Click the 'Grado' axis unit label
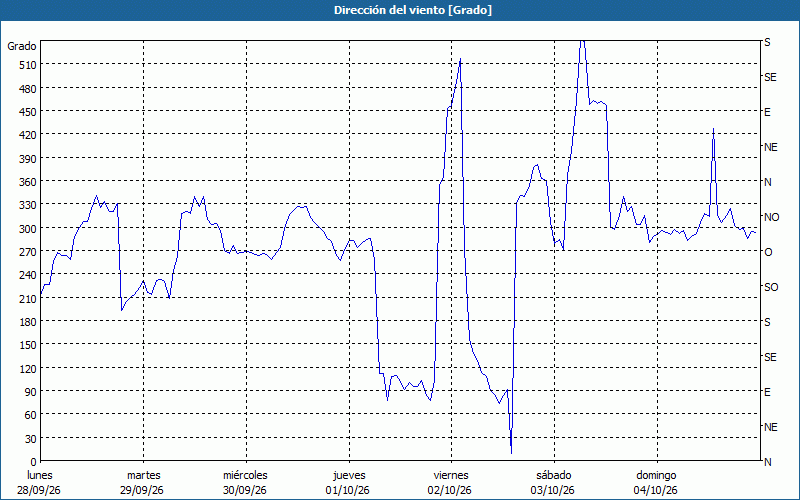Image resolution: width=800 pixels, height=500 pixels. pyautogui.click(x=22, y=46)
